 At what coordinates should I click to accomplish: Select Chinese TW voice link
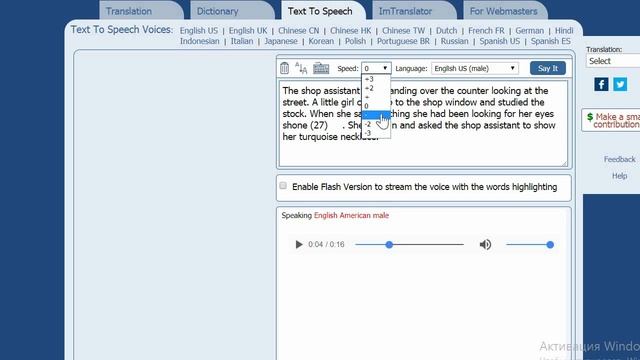click(403, 31)
